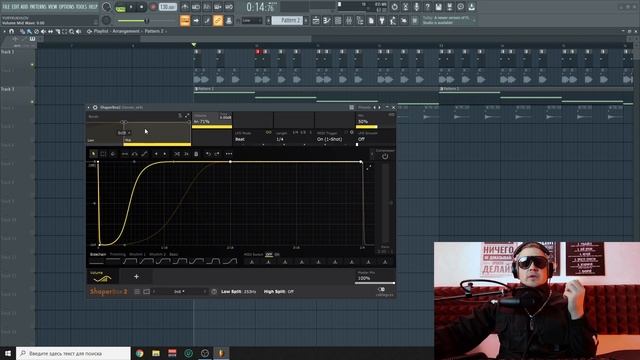Open the OPTIONS menu
Screen dimensions: 640x360
click(67, 7)
